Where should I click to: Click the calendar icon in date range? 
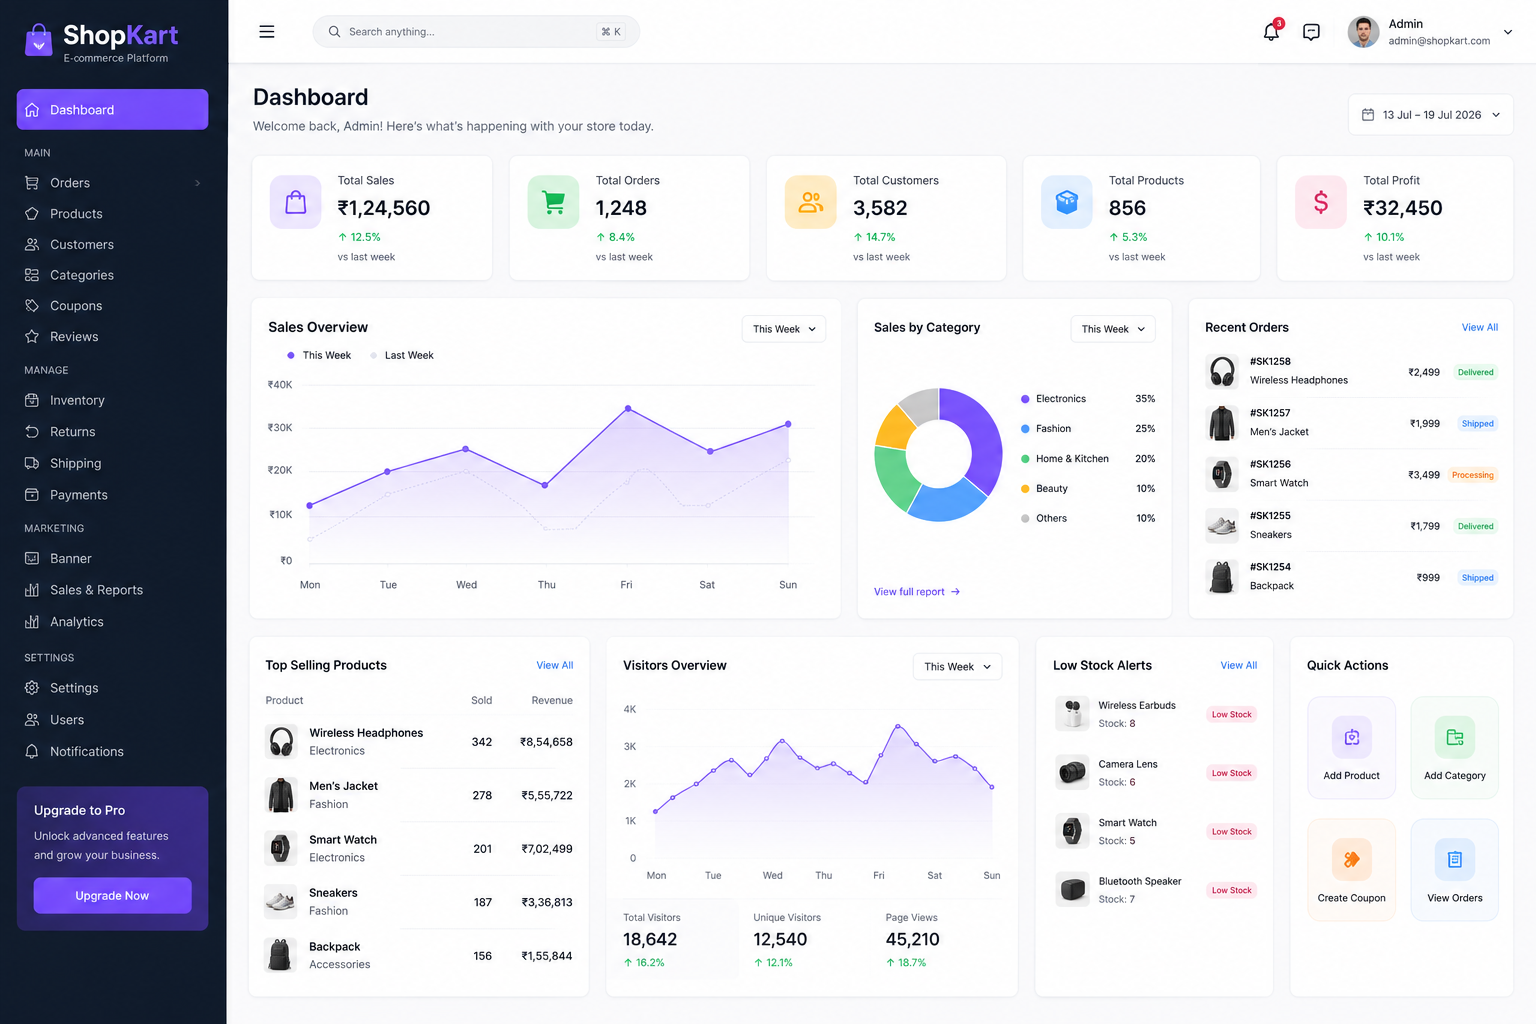pyautogui.click(x=1368, y=115)
